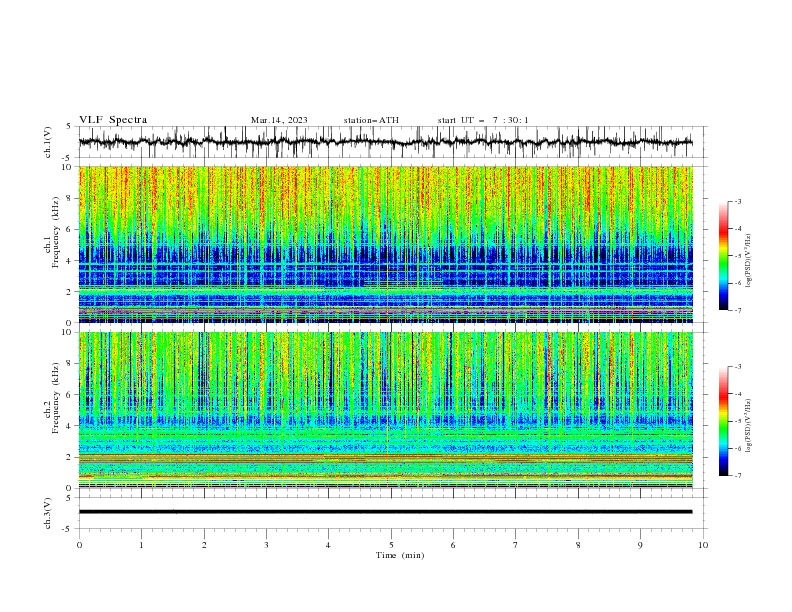Click inside the ch.1 spectrogram panel

385,244
